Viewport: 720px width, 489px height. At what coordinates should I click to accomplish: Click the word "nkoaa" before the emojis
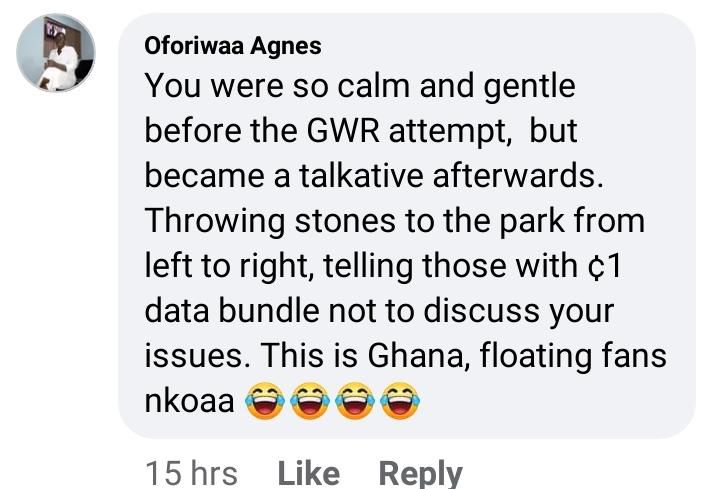(190, 402)
